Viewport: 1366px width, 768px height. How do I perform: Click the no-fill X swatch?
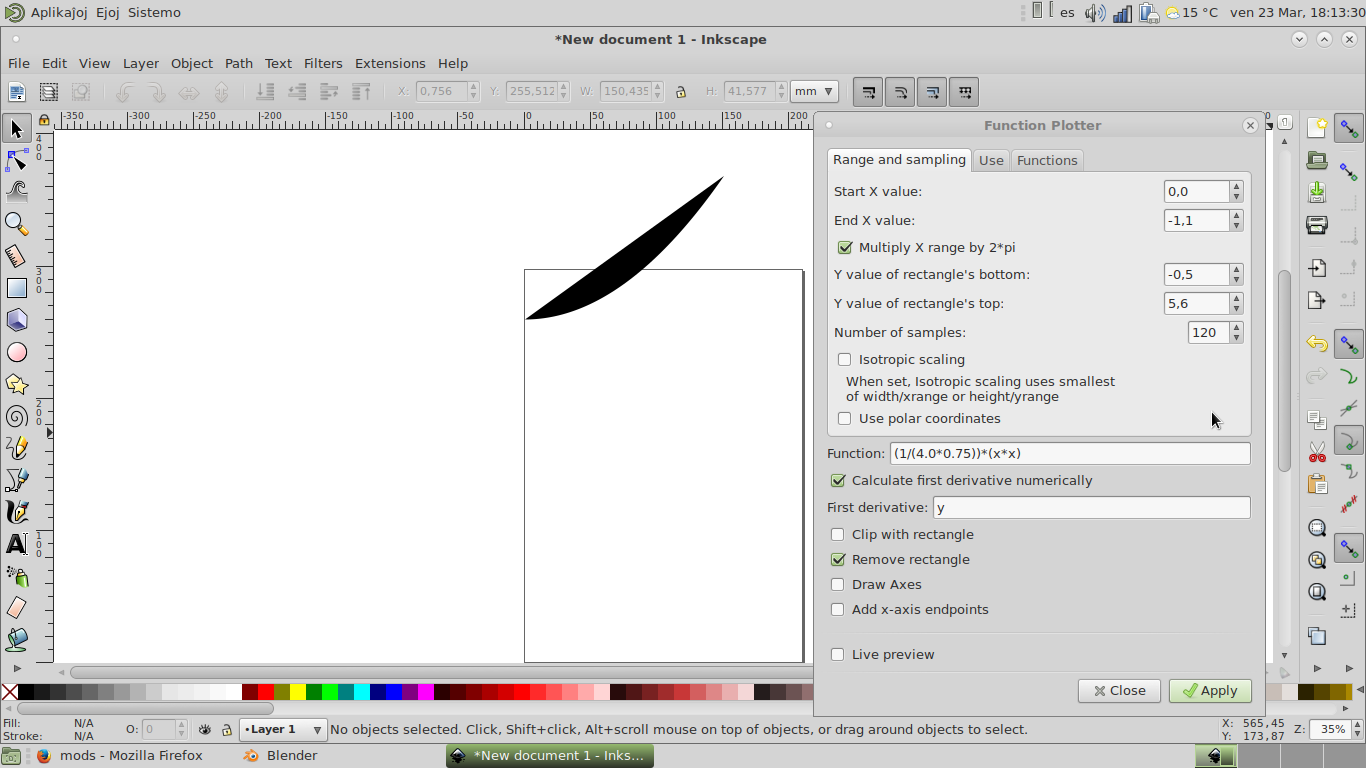10,691
